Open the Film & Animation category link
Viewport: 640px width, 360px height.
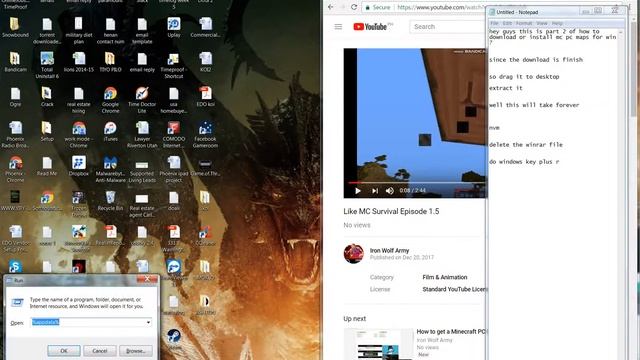pos(444,277)
